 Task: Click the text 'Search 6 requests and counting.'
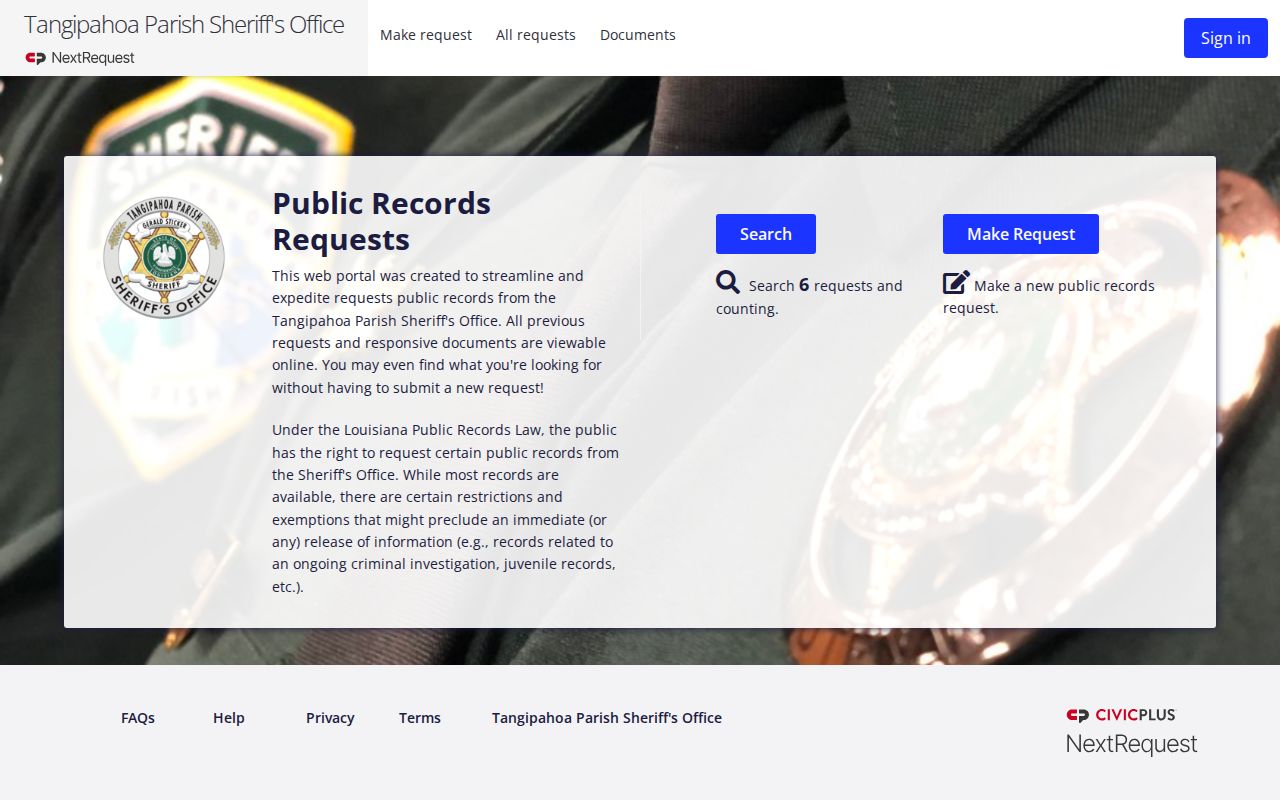(809, 297)
